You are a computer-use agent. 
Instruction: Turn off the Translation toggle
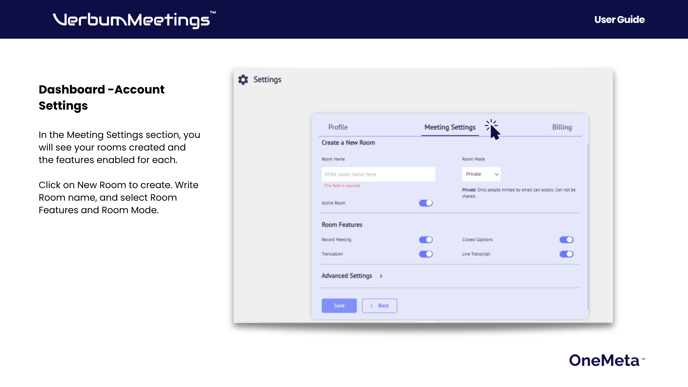click(x=426, y=254)
